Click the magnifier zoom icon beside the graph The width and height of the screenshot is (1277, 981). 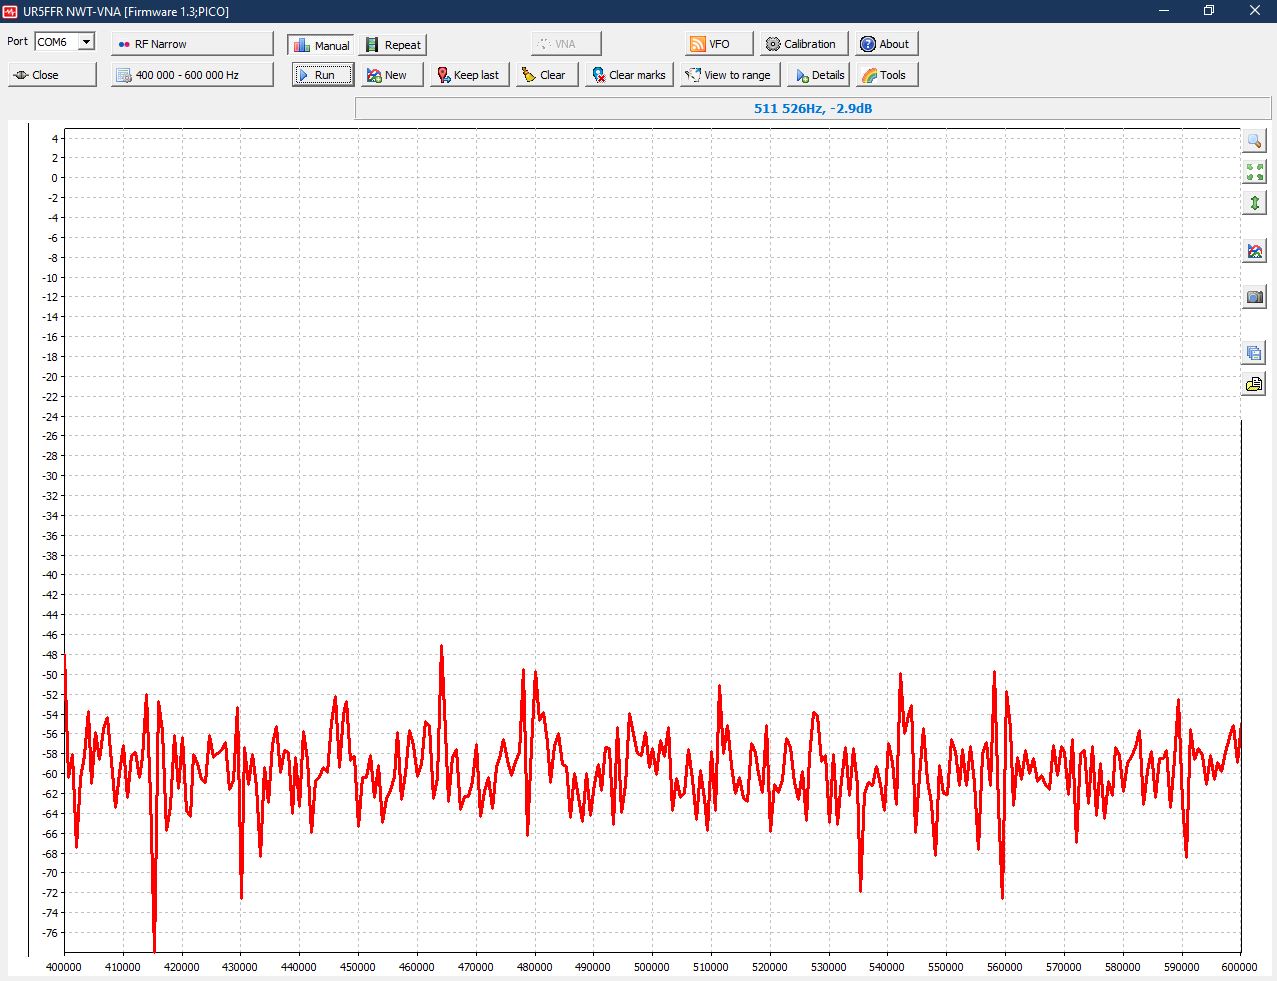[1254, 141]
